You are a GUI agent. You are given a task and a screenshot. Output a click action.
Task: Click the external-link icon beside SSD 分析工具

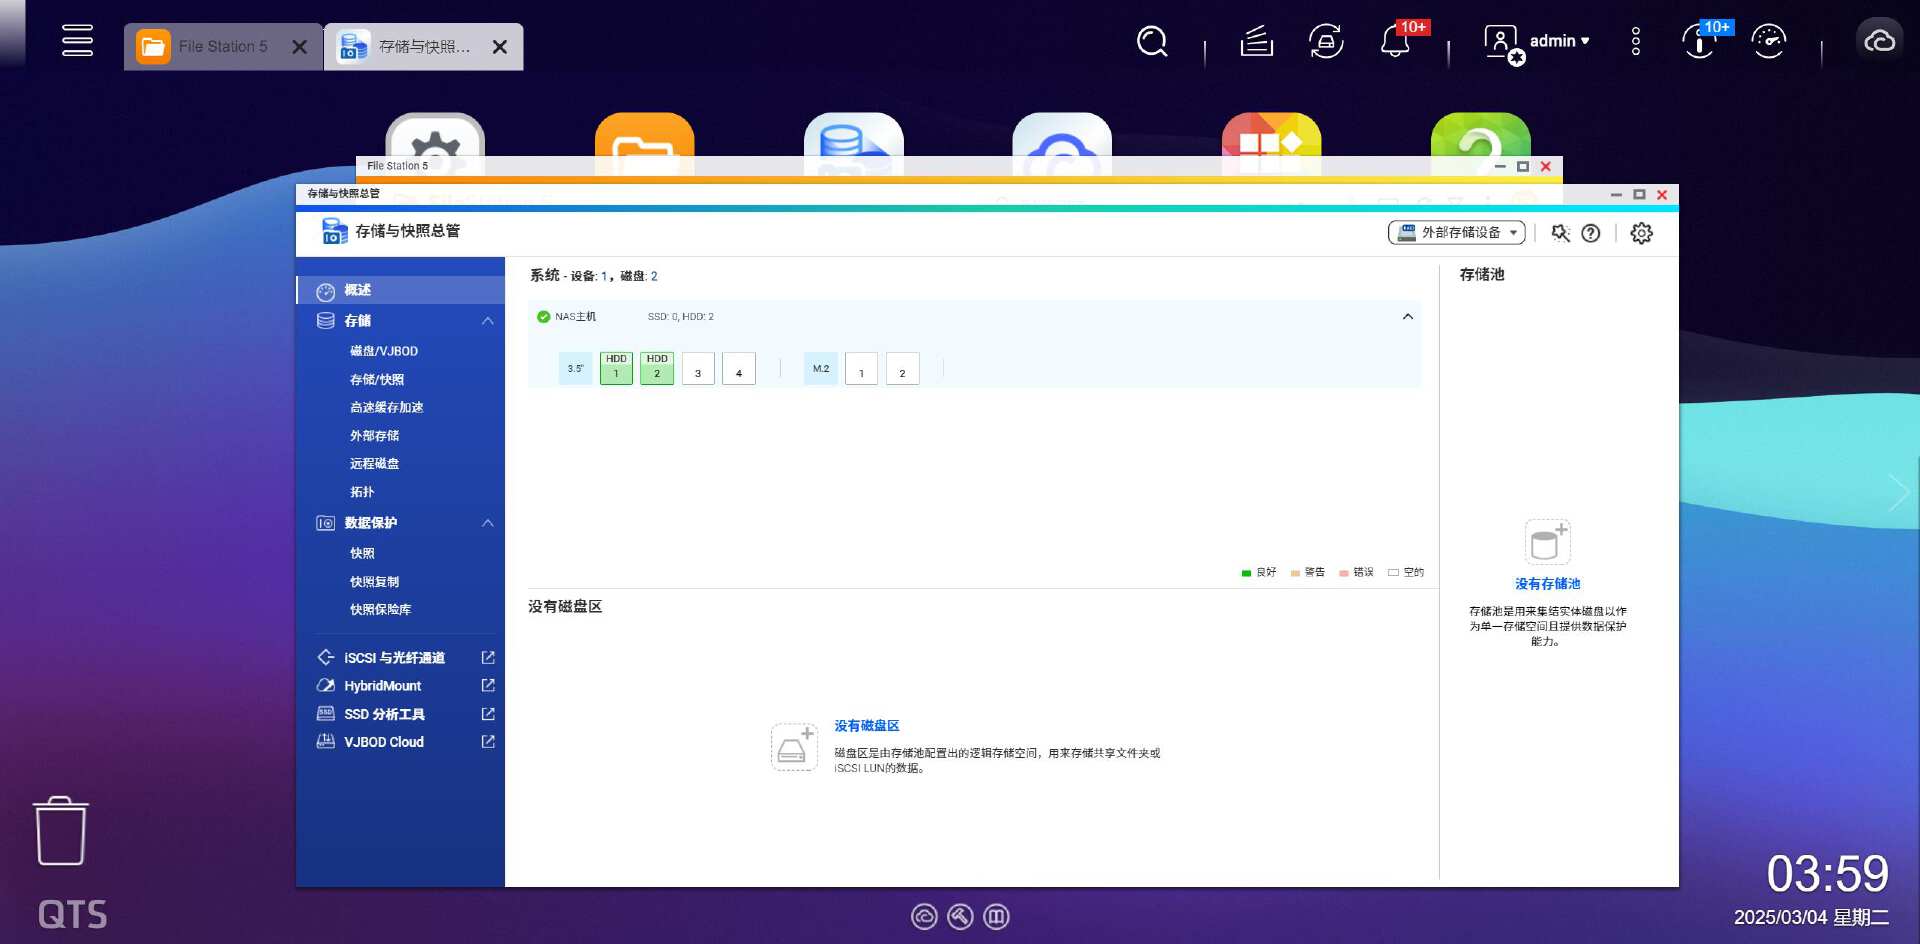pyautogui.click(x=488, y=714)
